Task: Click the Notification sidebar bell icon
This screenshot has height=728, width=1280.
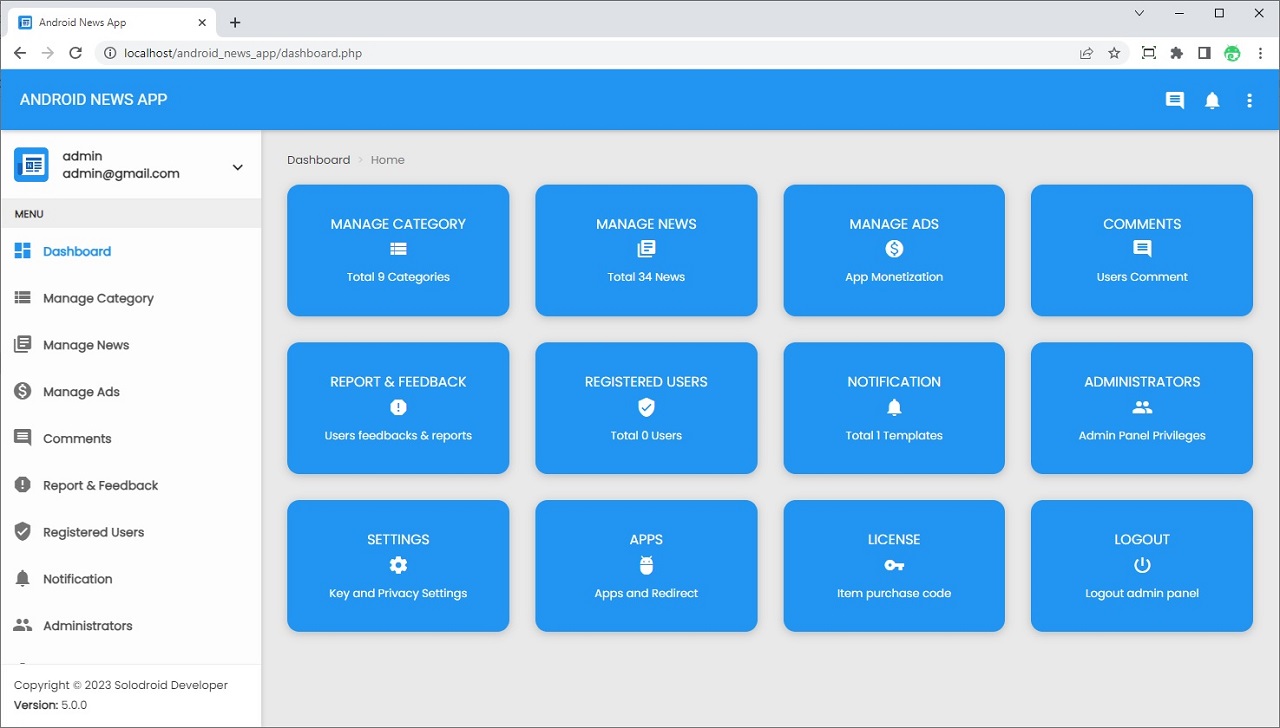Action: click(x=22, y=579)
